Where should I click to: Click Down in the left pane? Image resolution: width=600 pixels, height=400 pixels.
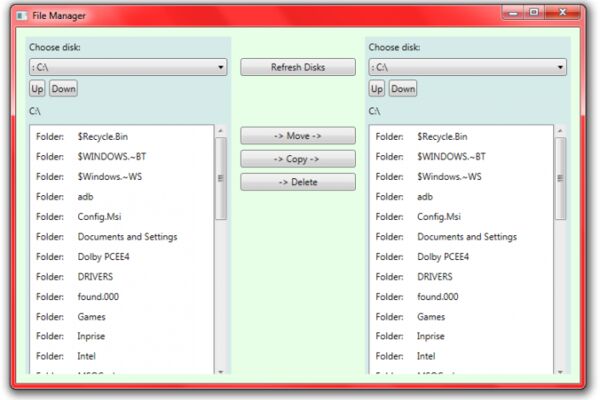tap(64, 89)
